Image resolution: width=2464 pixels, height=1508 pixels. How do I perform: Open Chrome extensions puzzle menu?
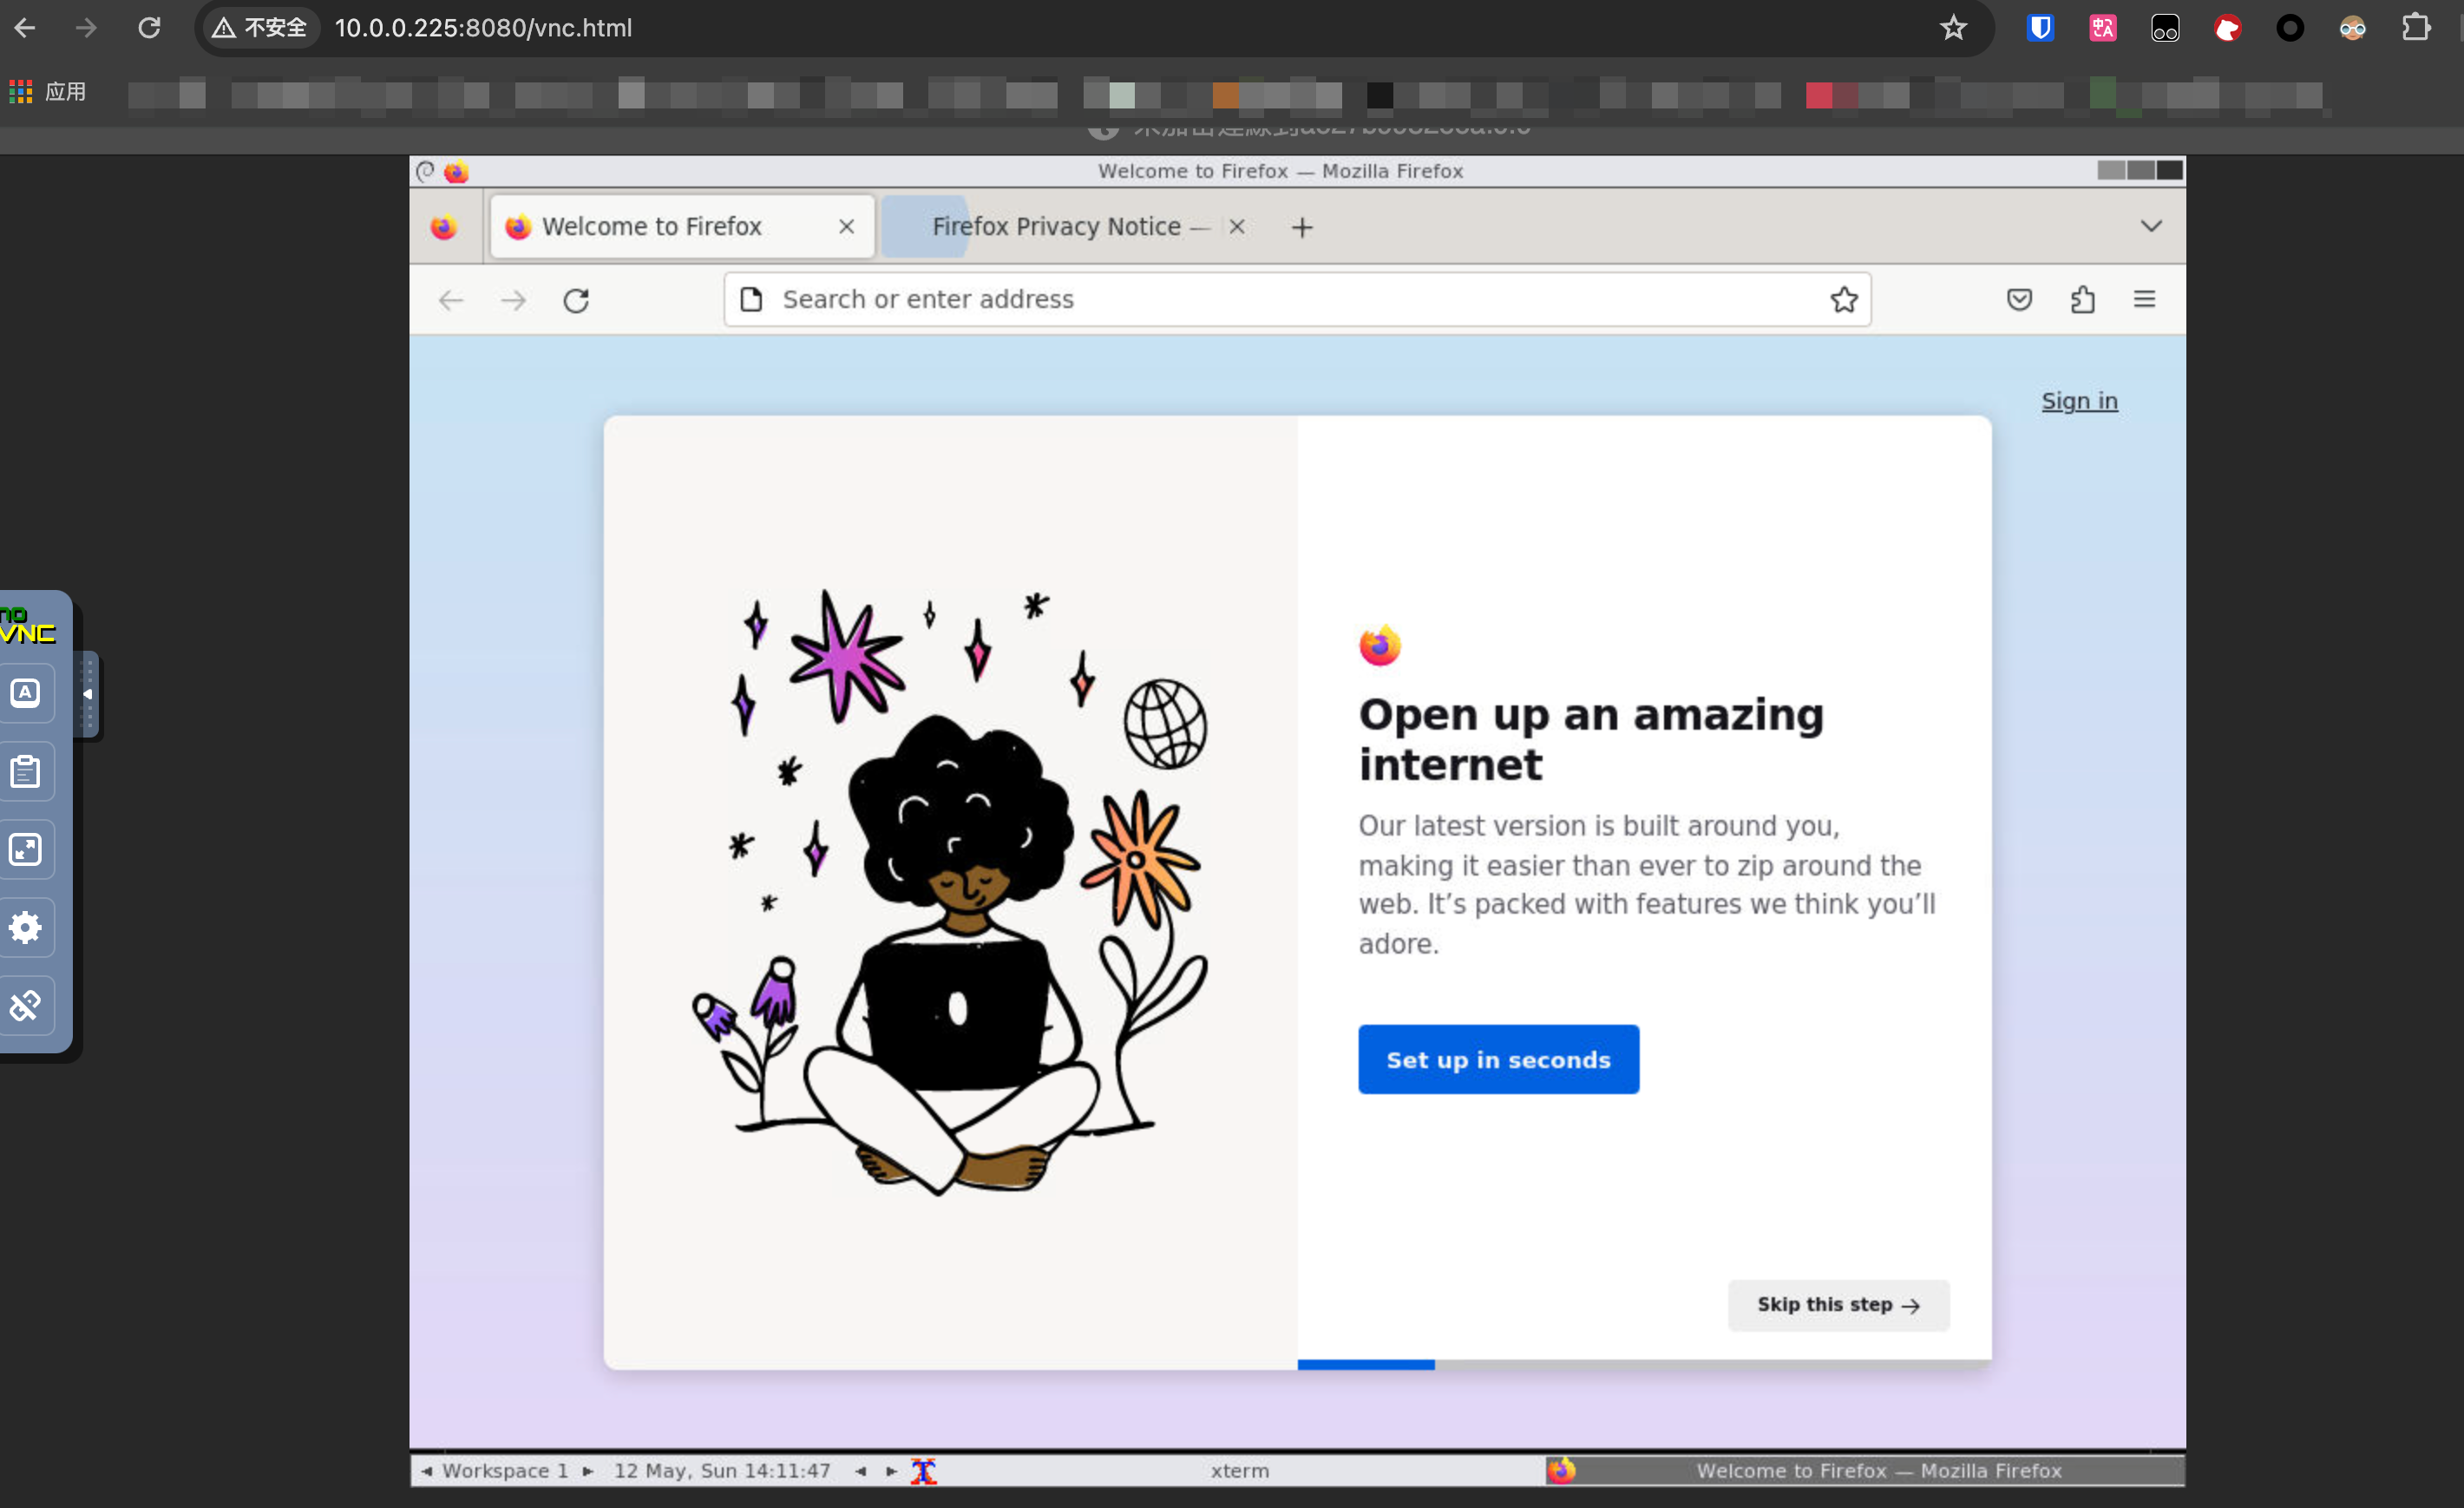[2415, 28]
